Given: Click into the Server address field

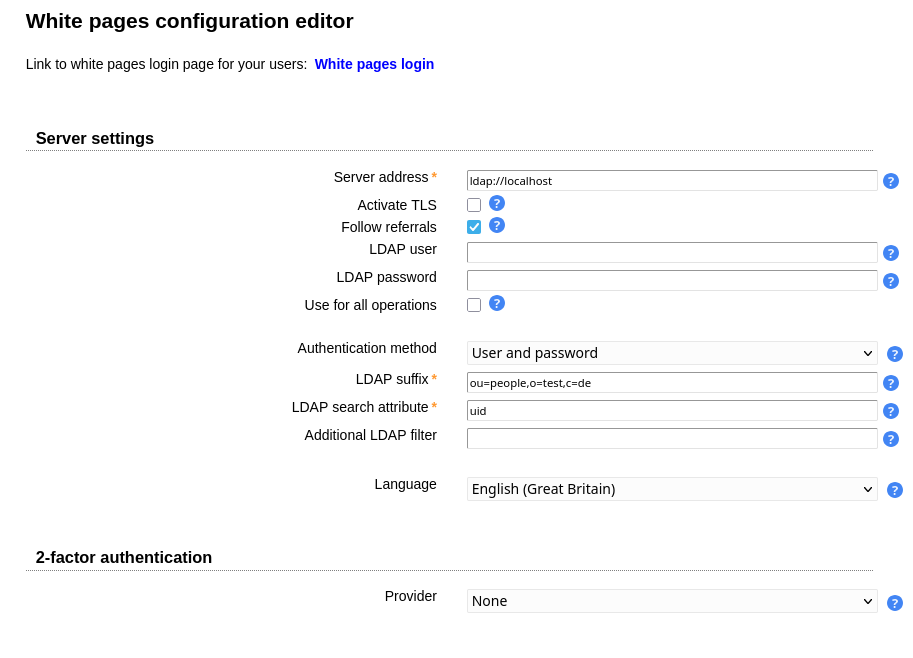Looking at the screenshot, I should [x=671, y=181].
